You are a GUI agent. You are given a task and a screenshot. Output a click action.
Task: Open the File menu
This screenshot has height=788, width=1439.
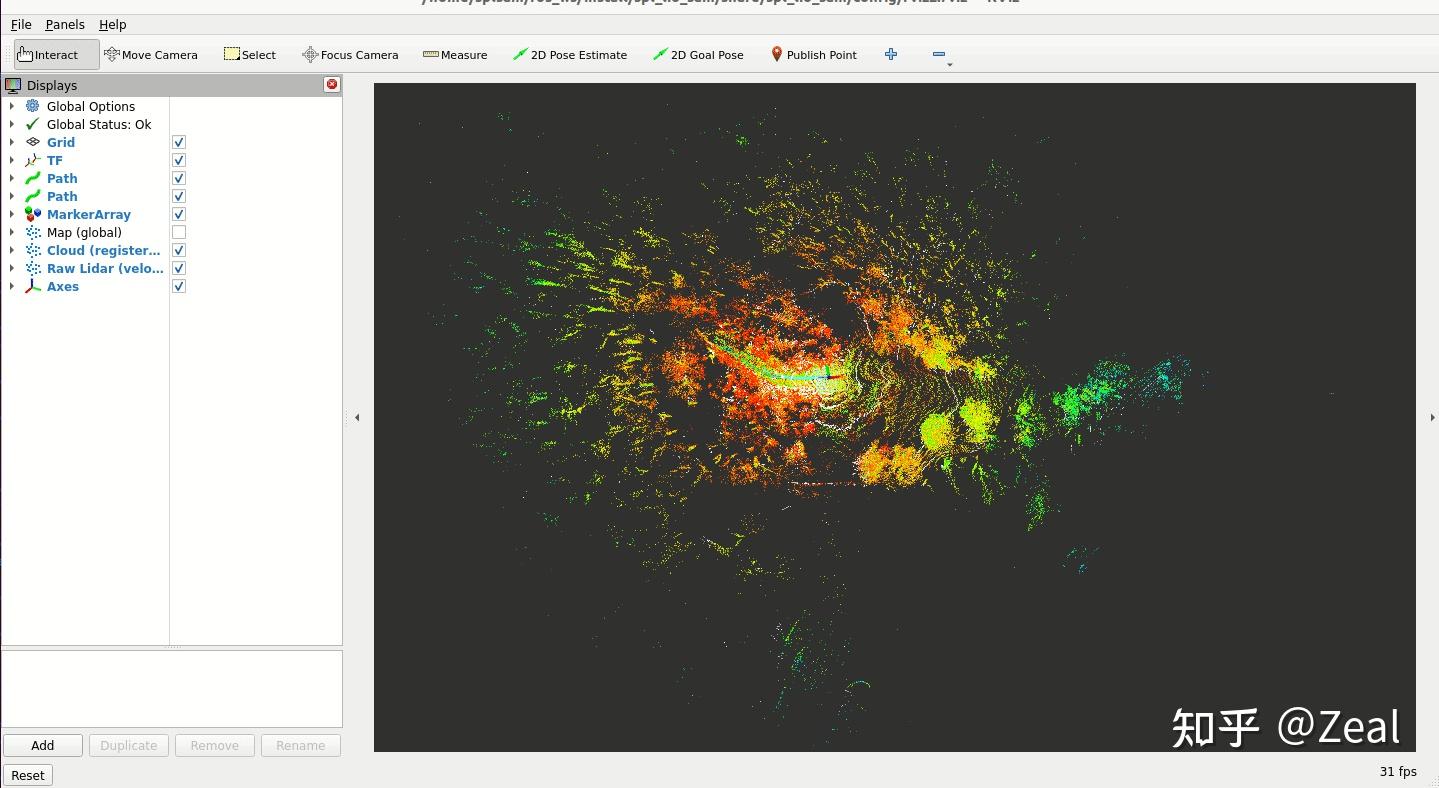coord(21,24)
